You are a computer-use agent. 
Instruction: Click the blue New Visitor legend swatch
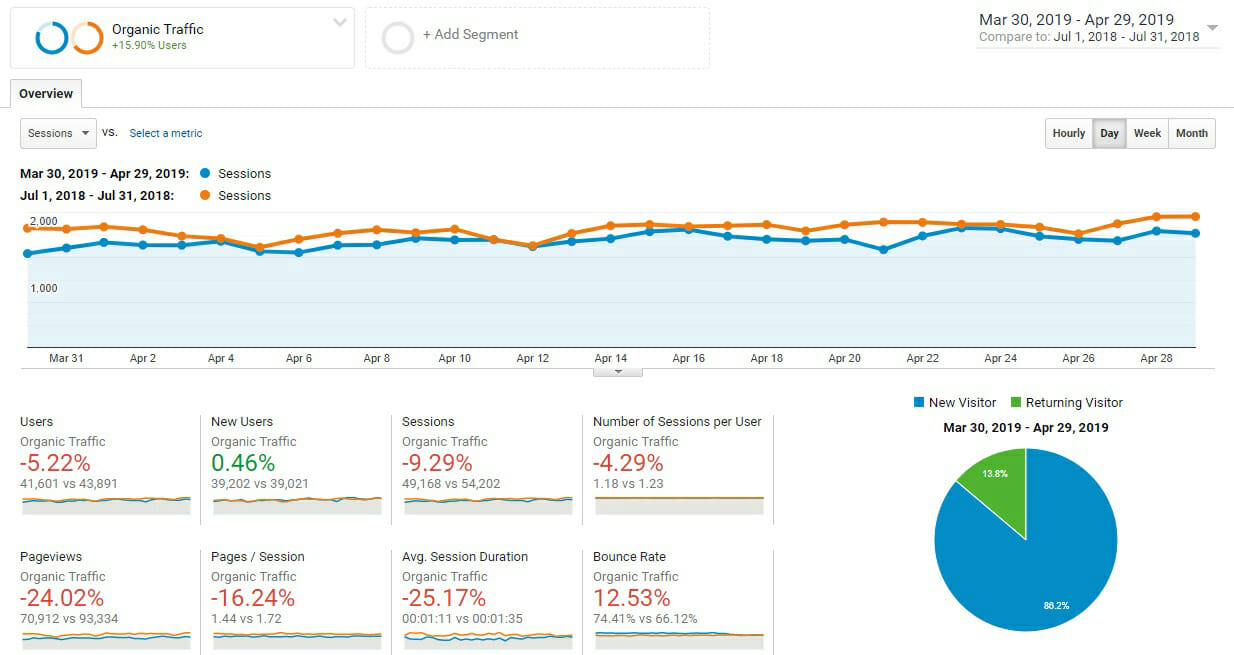pyautogui.click(x=918, y=403)
